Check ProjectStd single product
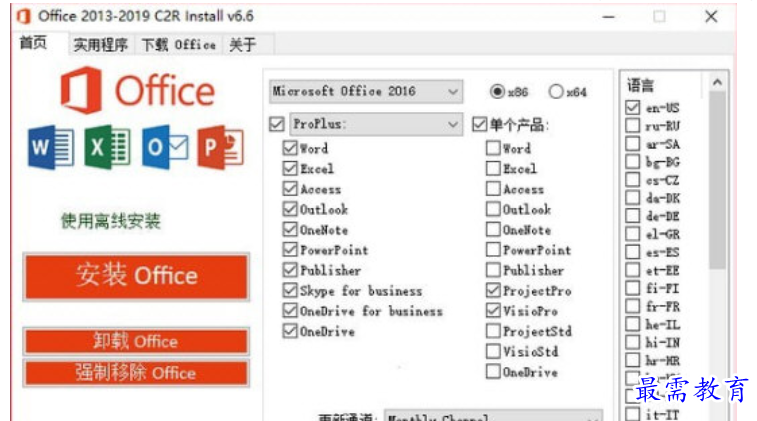The height and width of the screenshot is (421, 757). [493, 331]
